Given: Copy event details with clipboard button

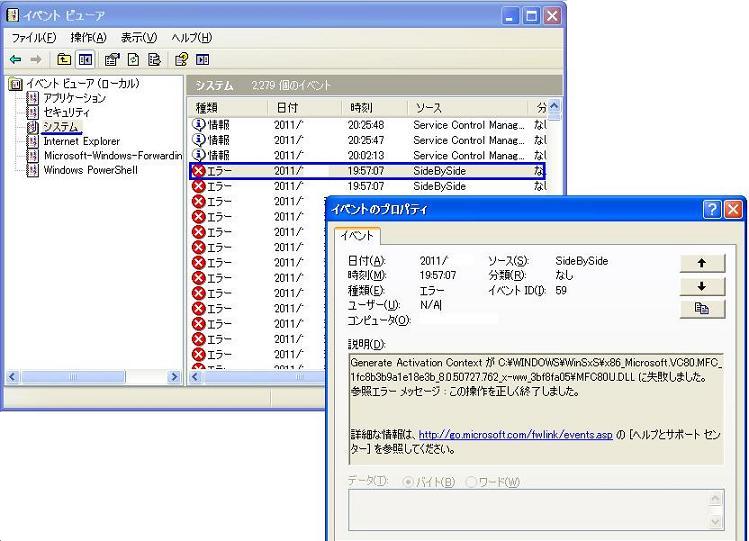Looking at the screenshot, I should tap(701, 310).
